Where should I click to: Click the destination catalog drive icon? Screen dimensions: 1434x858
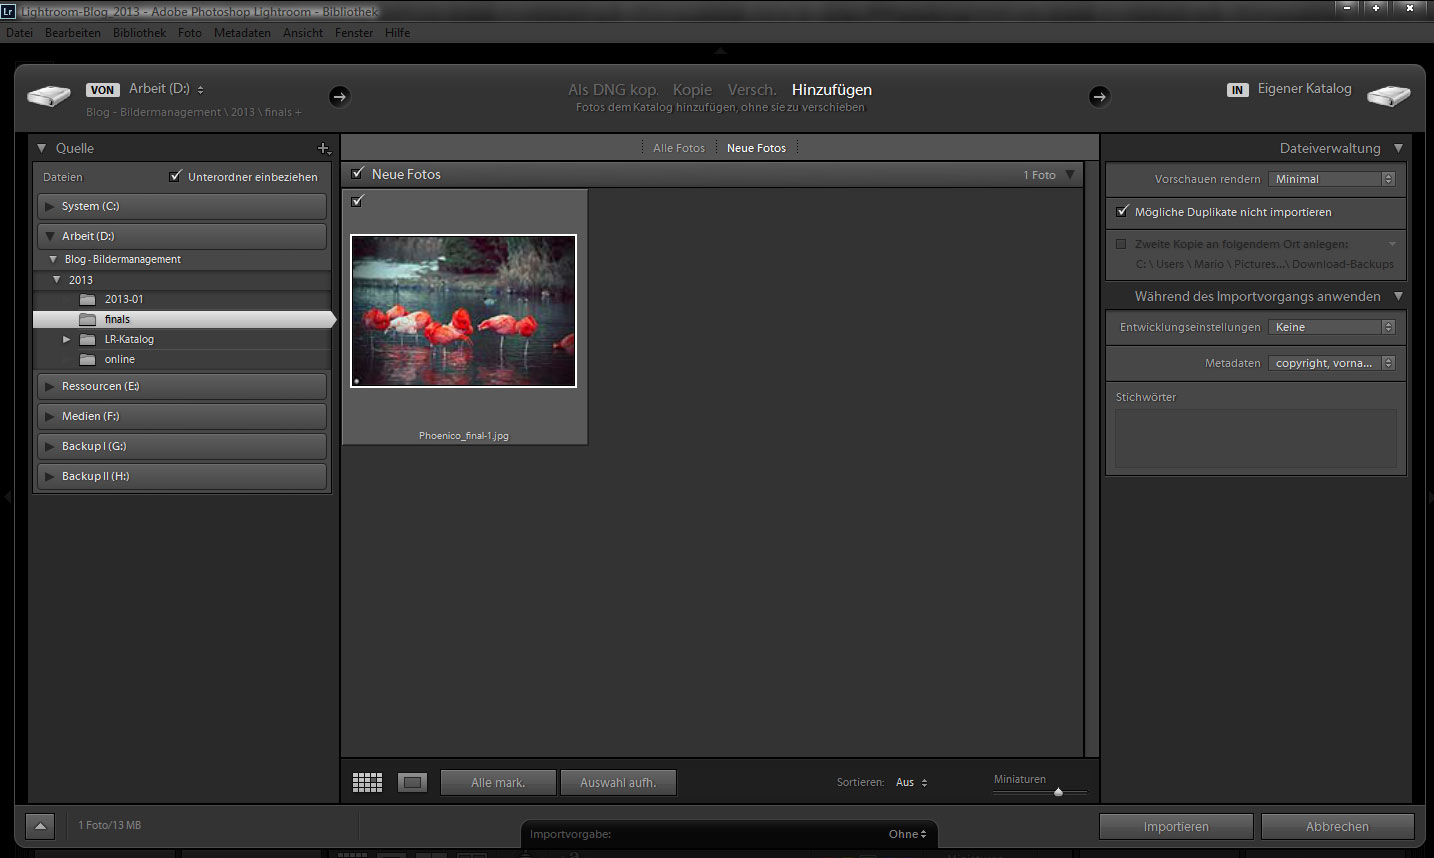1388,96
